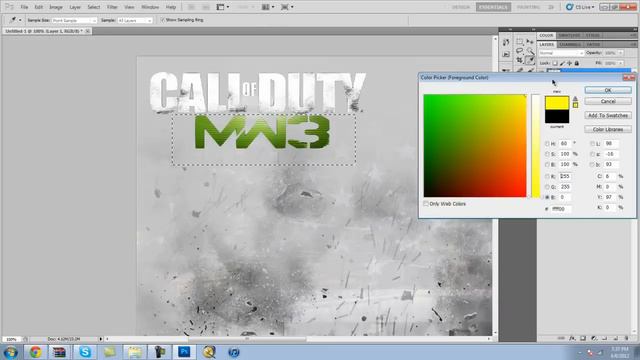The height and width of the screenshot is (360, 640).
Task: Open Color Libraries
Action: coord(608,129)
